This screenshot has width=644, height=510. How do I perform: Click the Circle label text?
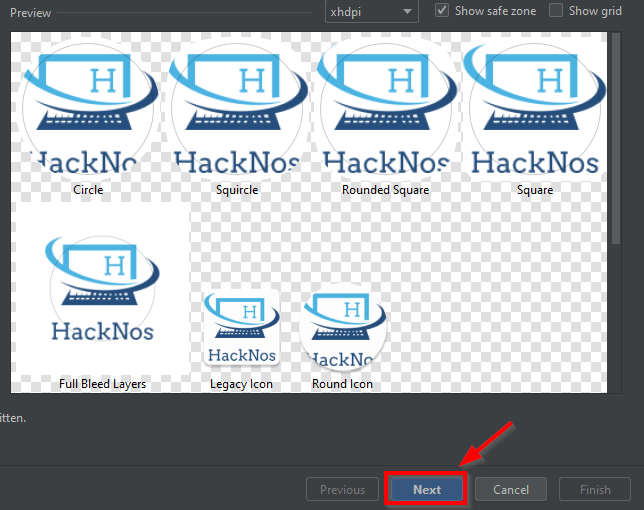point(88,190)
